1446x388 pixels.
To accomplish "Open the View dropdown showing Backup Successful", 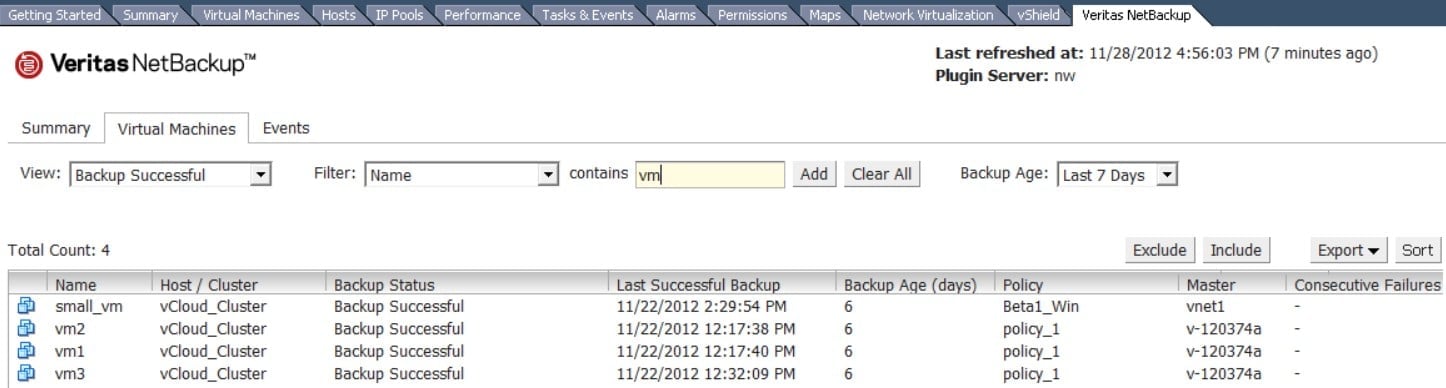I will (x=170, y=175).
